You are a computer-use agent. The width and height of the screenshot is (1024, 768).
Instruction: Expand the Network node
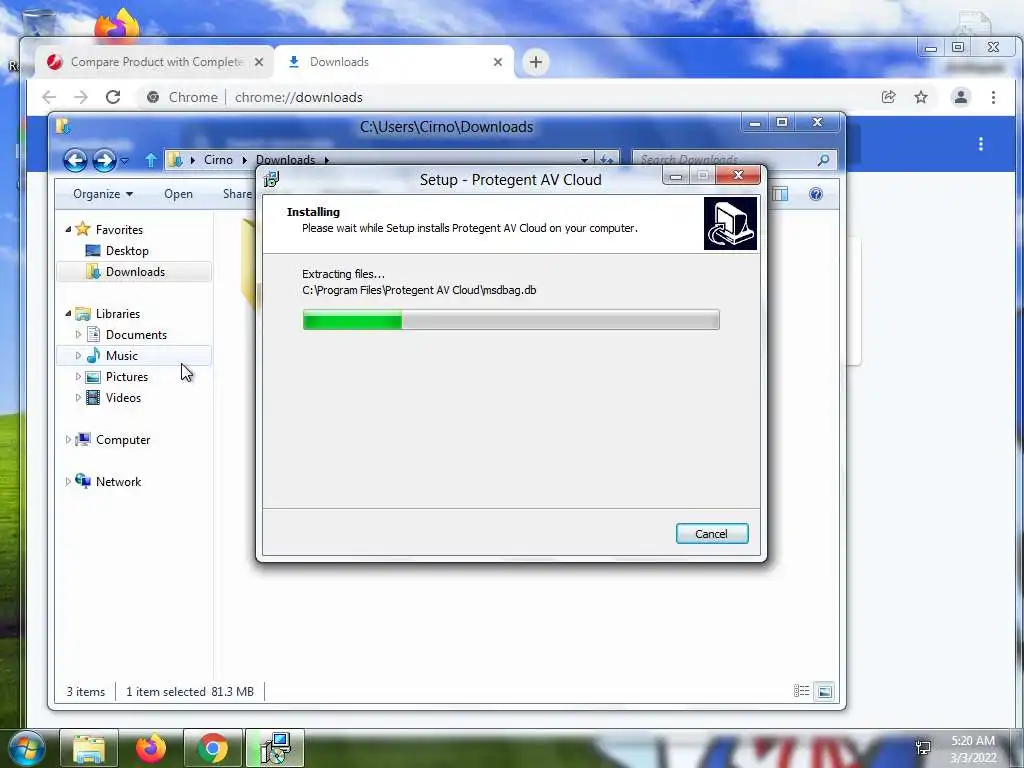tap(68, 481)
